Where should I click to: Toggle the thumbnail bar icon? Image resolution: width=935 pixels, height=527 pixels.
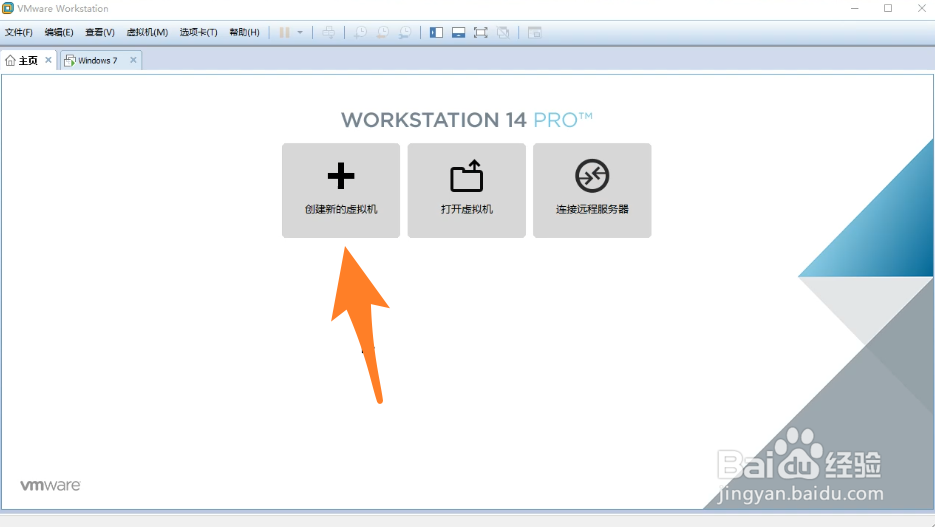[x=459, y=32]
